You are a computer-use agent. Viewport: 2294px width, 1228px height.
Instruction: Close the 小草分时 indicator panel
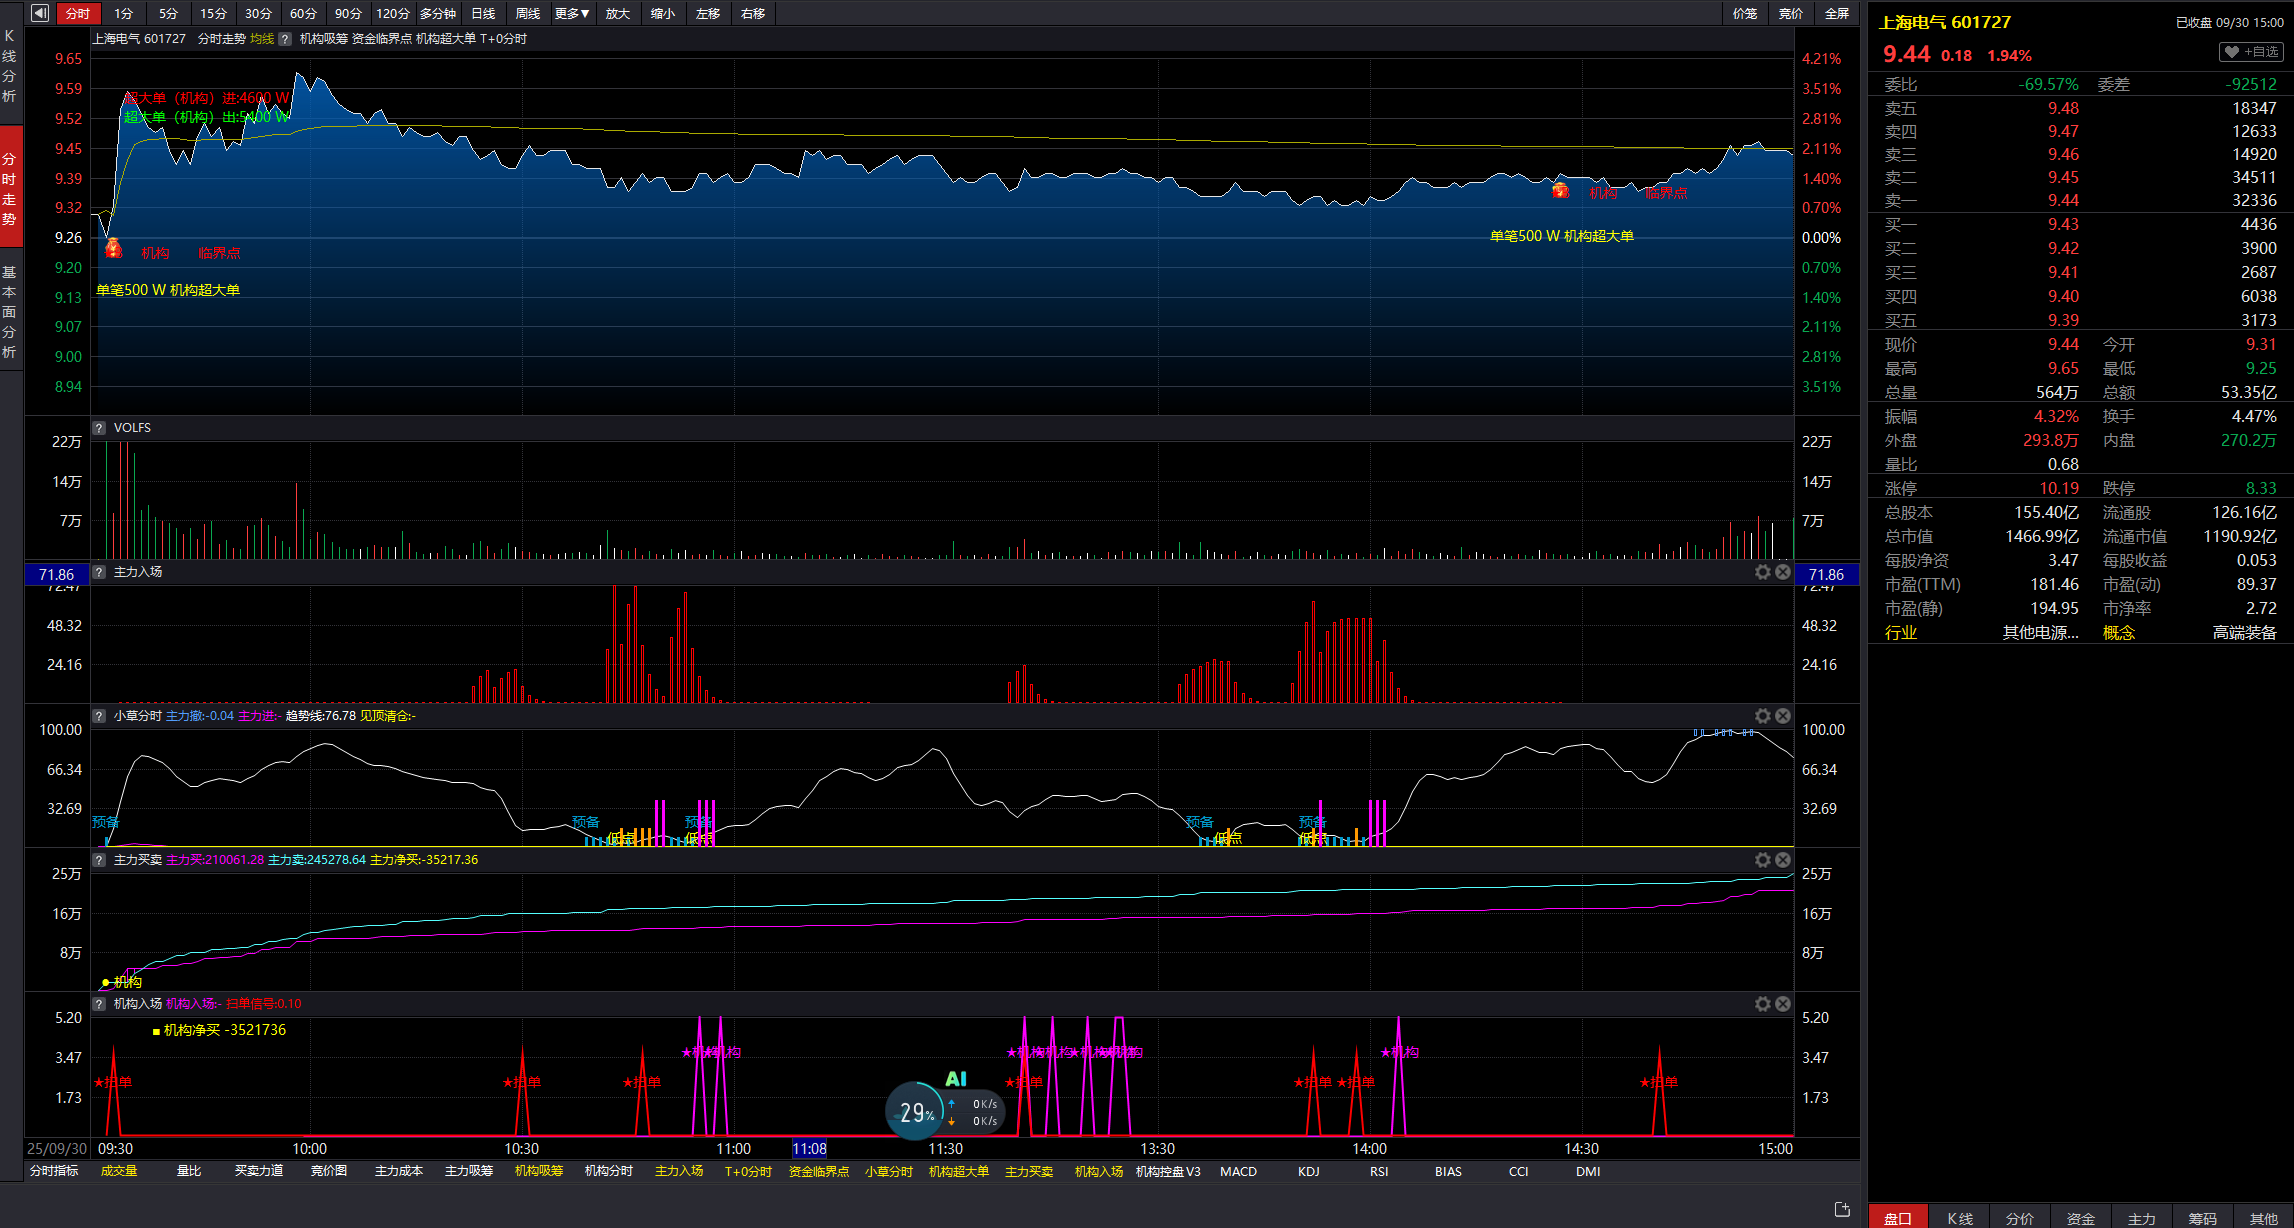point(1783,716)
